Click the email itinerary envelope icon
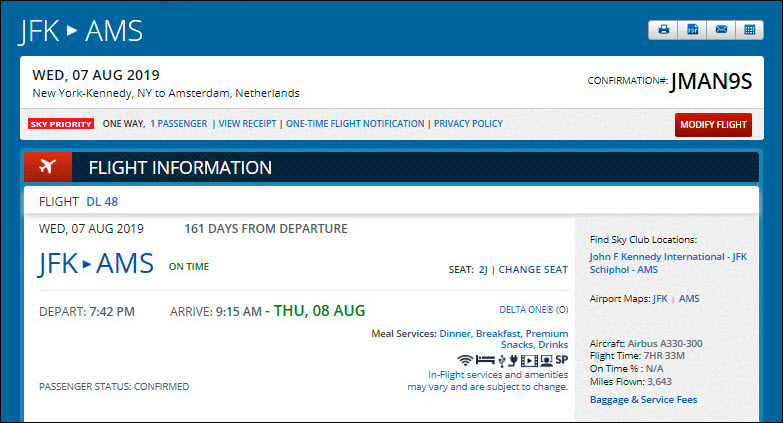This screenshot has width=783, height=423. [719, 30]
